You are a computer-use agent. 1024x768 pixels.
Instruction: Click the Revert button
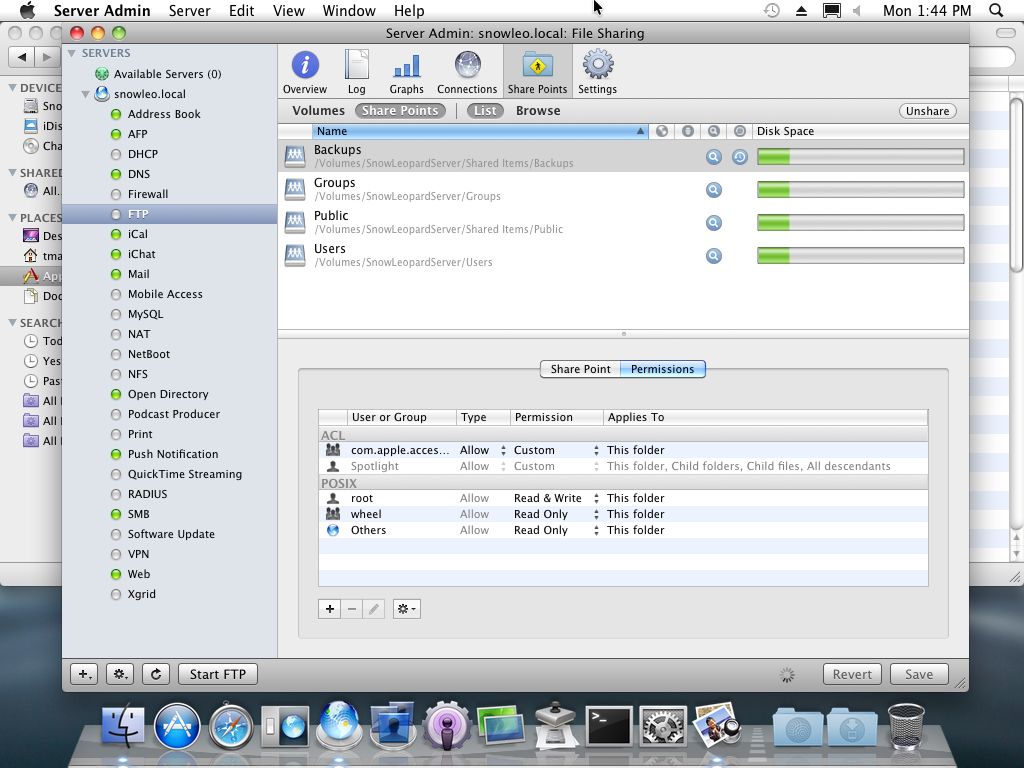point(852,674)
